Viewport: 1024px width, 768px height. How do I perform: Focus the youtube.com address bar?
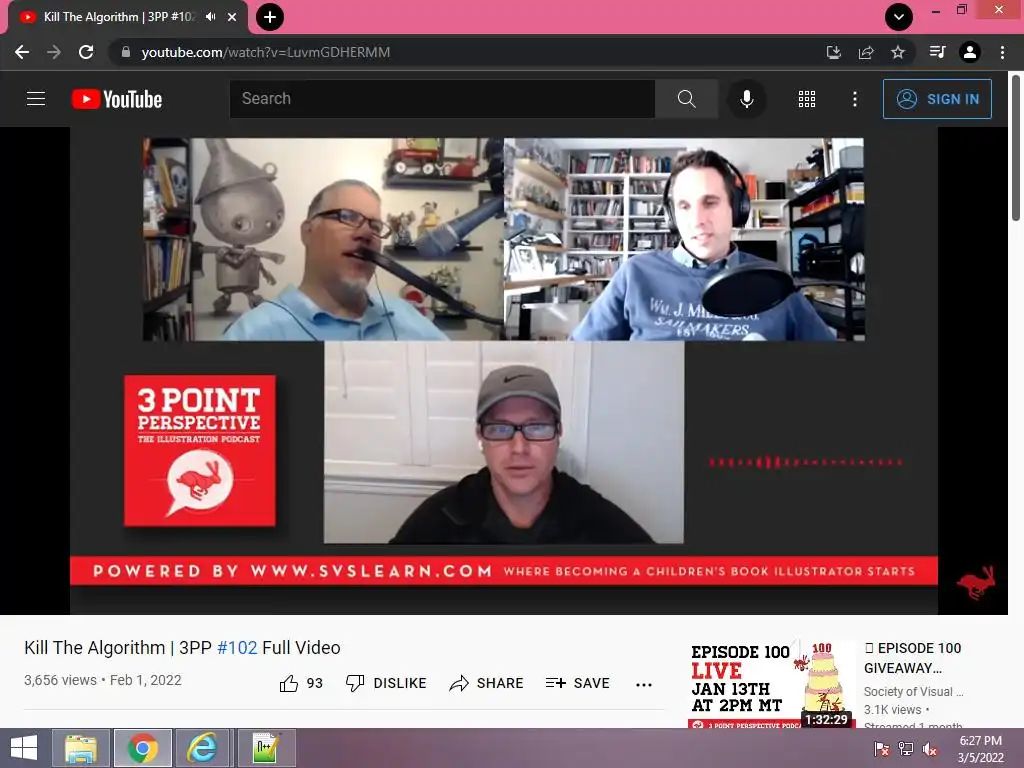[470, 52]
